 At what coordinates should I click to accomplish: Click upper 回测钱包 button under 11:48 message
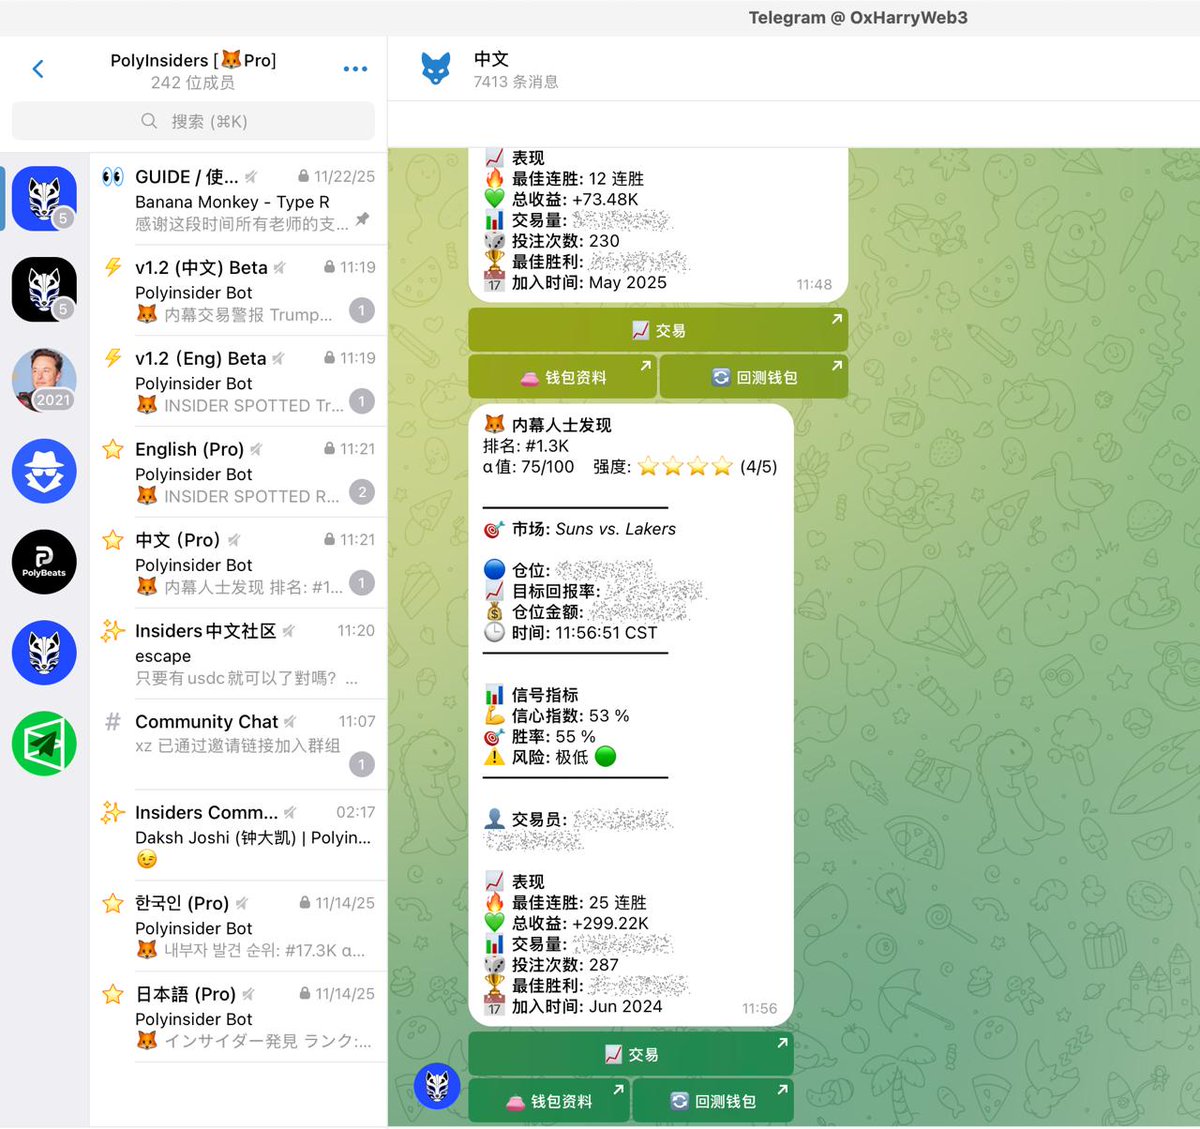pos(754,377)
